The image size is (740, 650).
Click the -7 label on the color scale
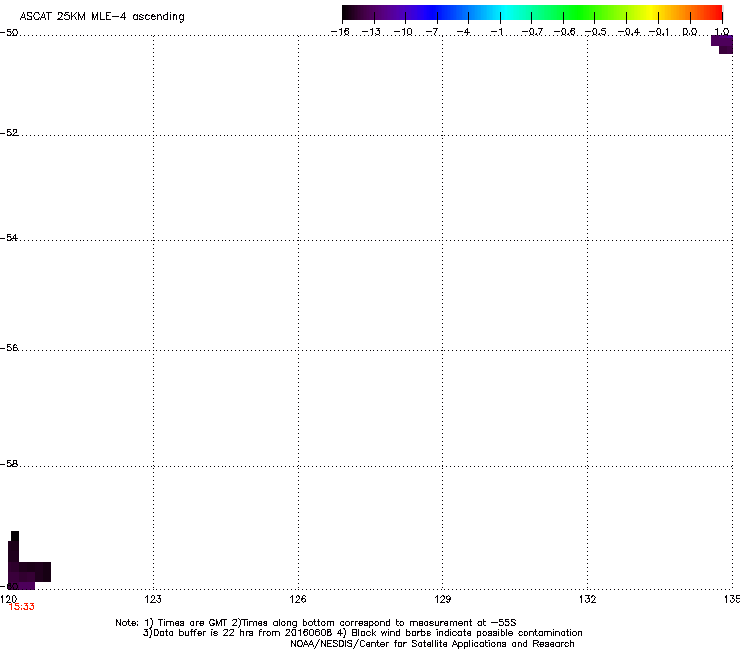pos(432,32)
